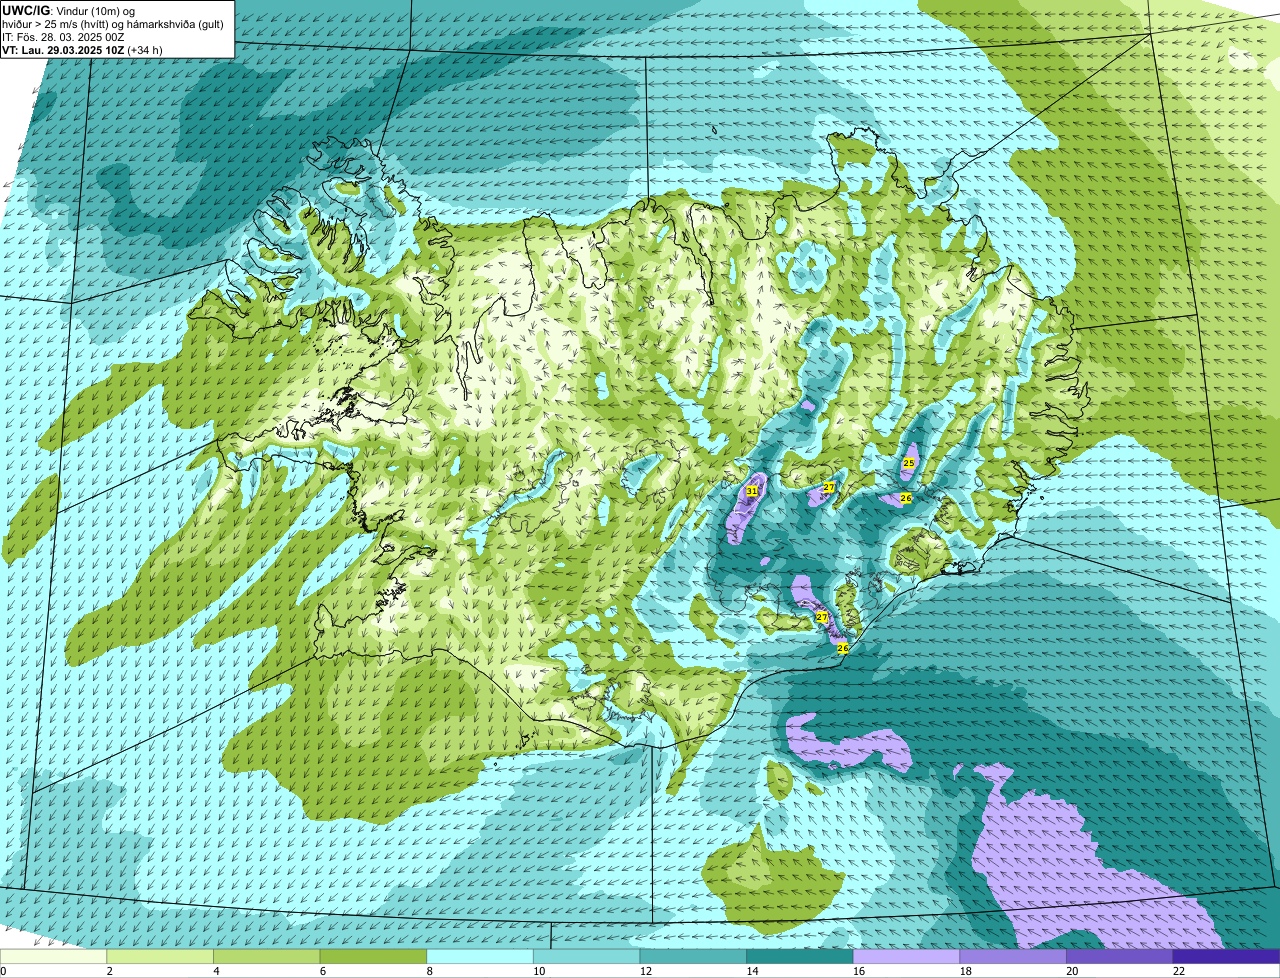Pick the 20–22 m/s violet legend band
This screenshot has height=978, width=1280.
[x=1120, y=957]
